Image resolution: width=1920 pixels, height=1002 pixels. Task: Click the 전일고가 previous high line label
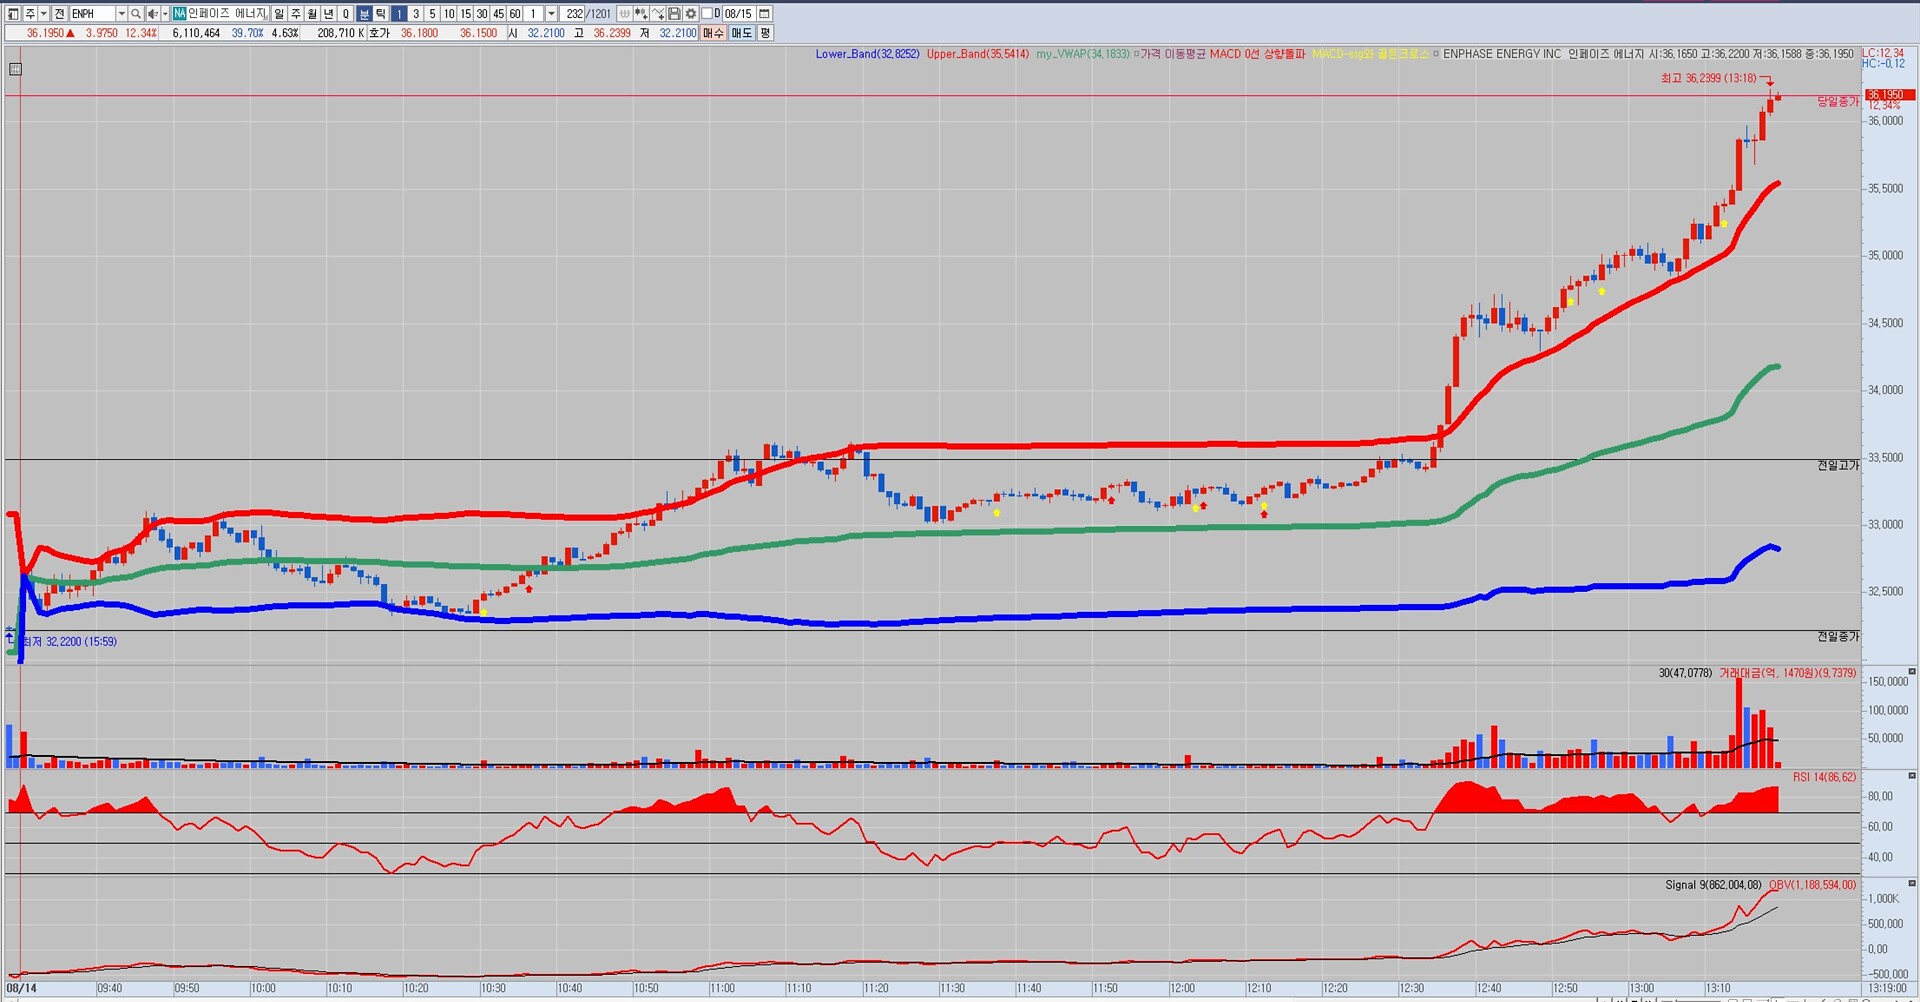coord(1838,466)
